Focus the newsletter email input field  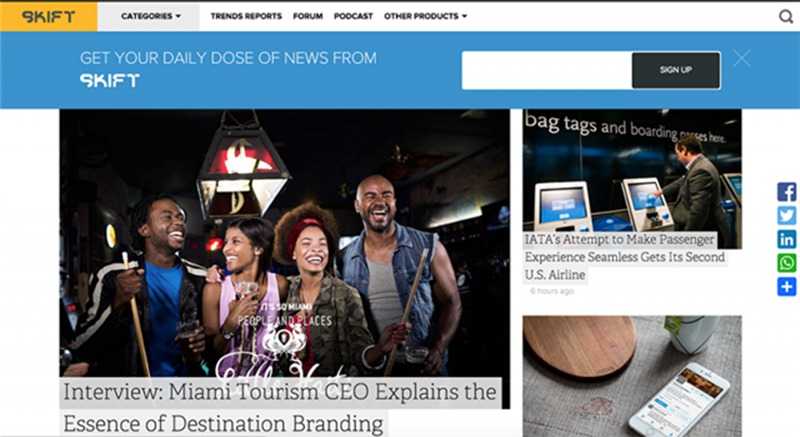[x=547, y=70]
